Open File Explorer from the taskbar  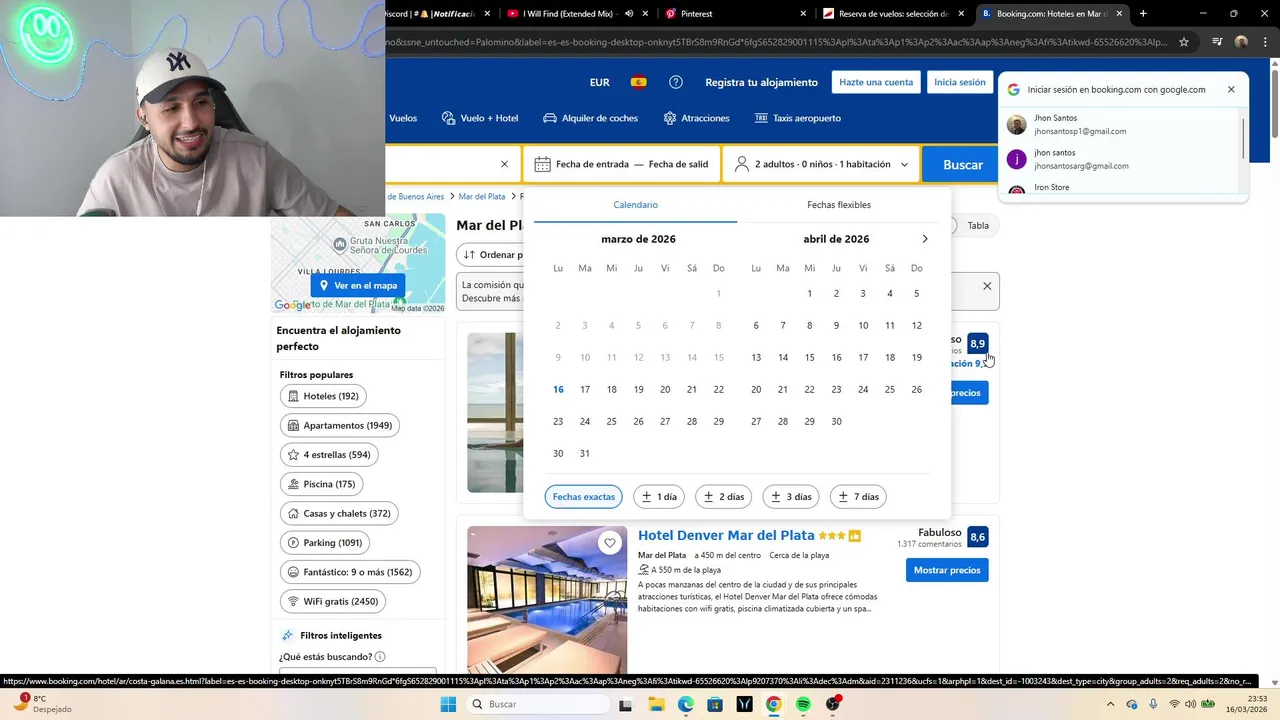pyautogui.click(x=656, y=704)
